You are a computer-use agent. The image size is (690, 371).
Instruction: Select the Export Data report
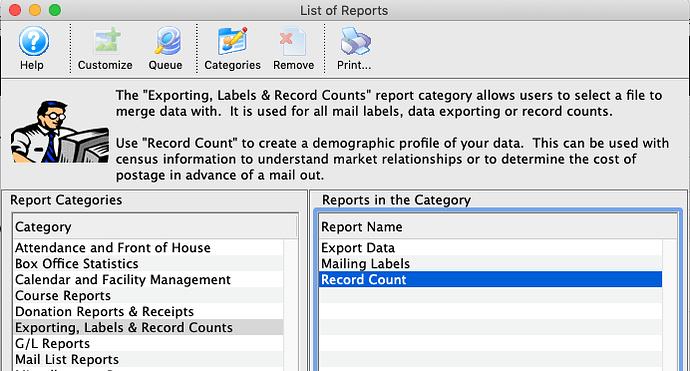pyautogui.click(x=490, y=248)
